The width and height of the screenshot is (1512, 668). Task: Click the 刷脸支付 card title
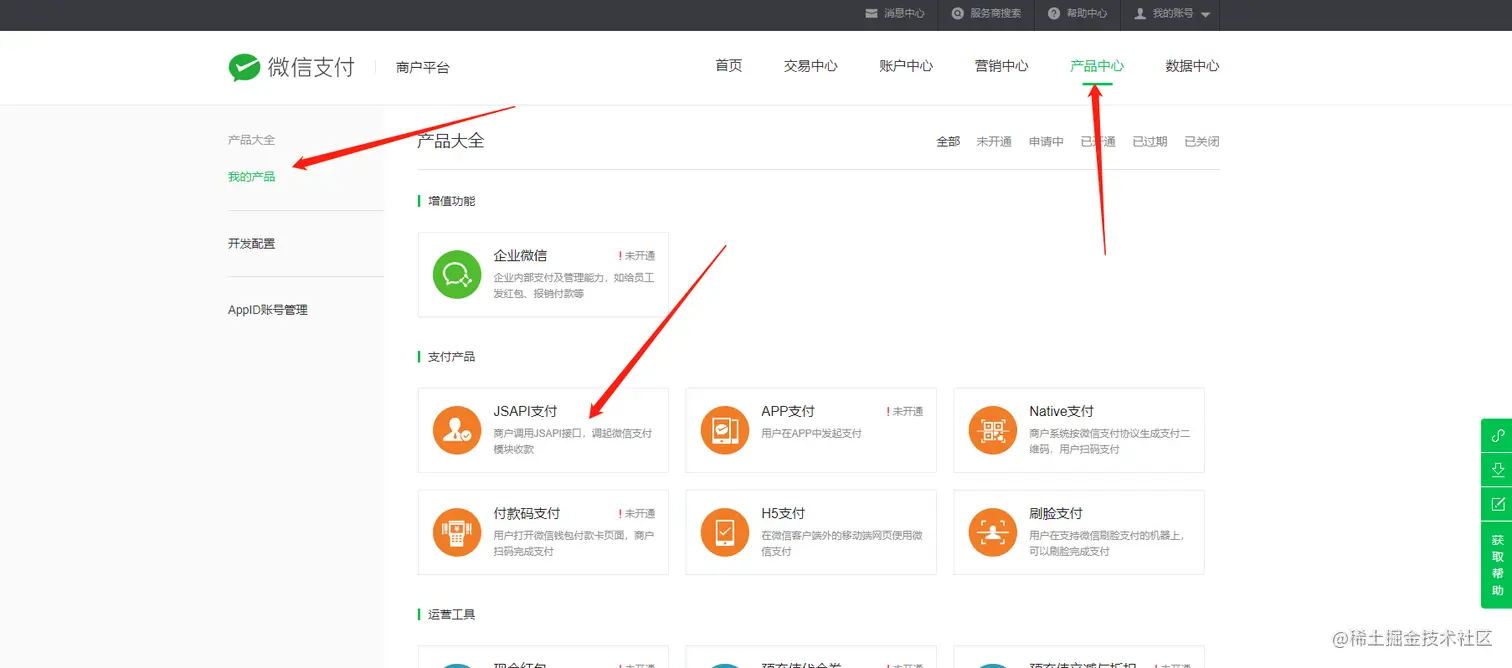[1056, 514]
